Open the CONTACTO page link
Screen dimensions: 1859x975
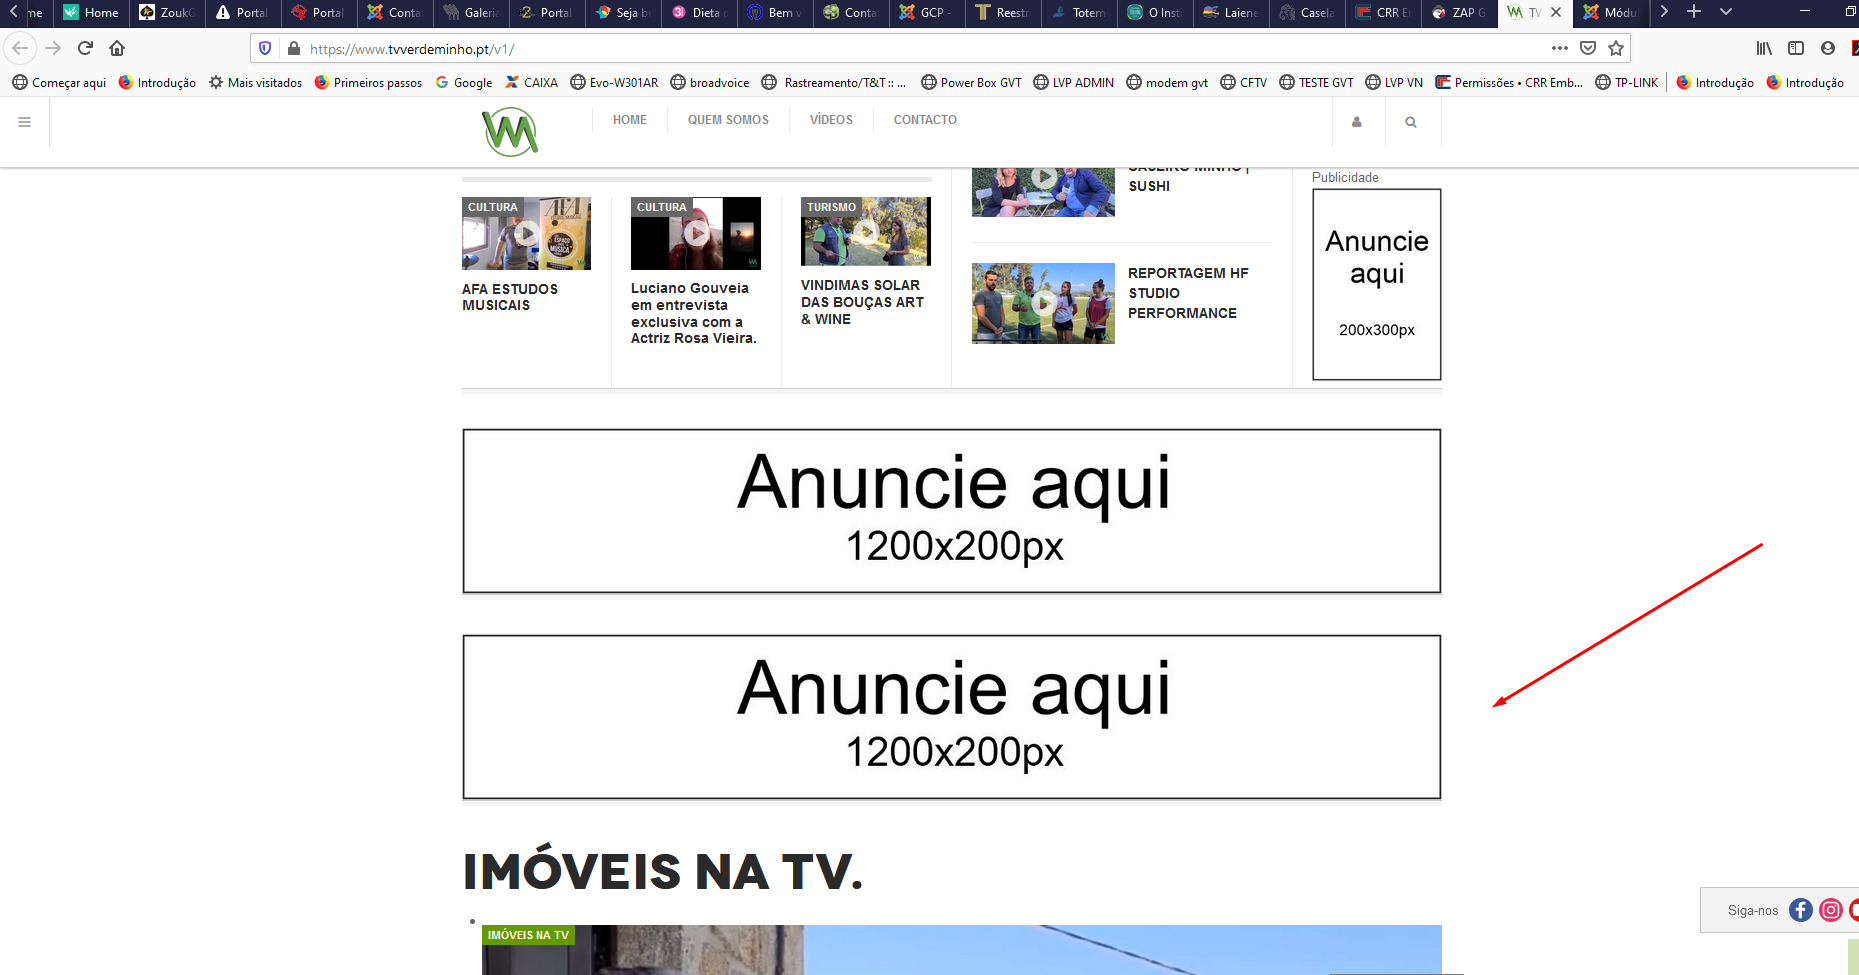coord(925,120)
